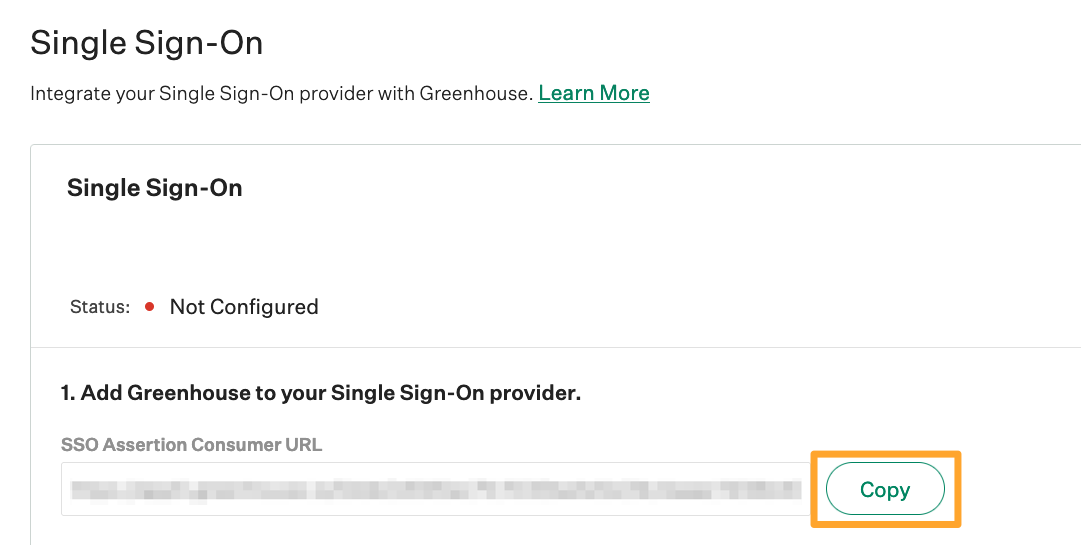Click the step 1 Add Greenhouse heading

click(x=321, y=393)
